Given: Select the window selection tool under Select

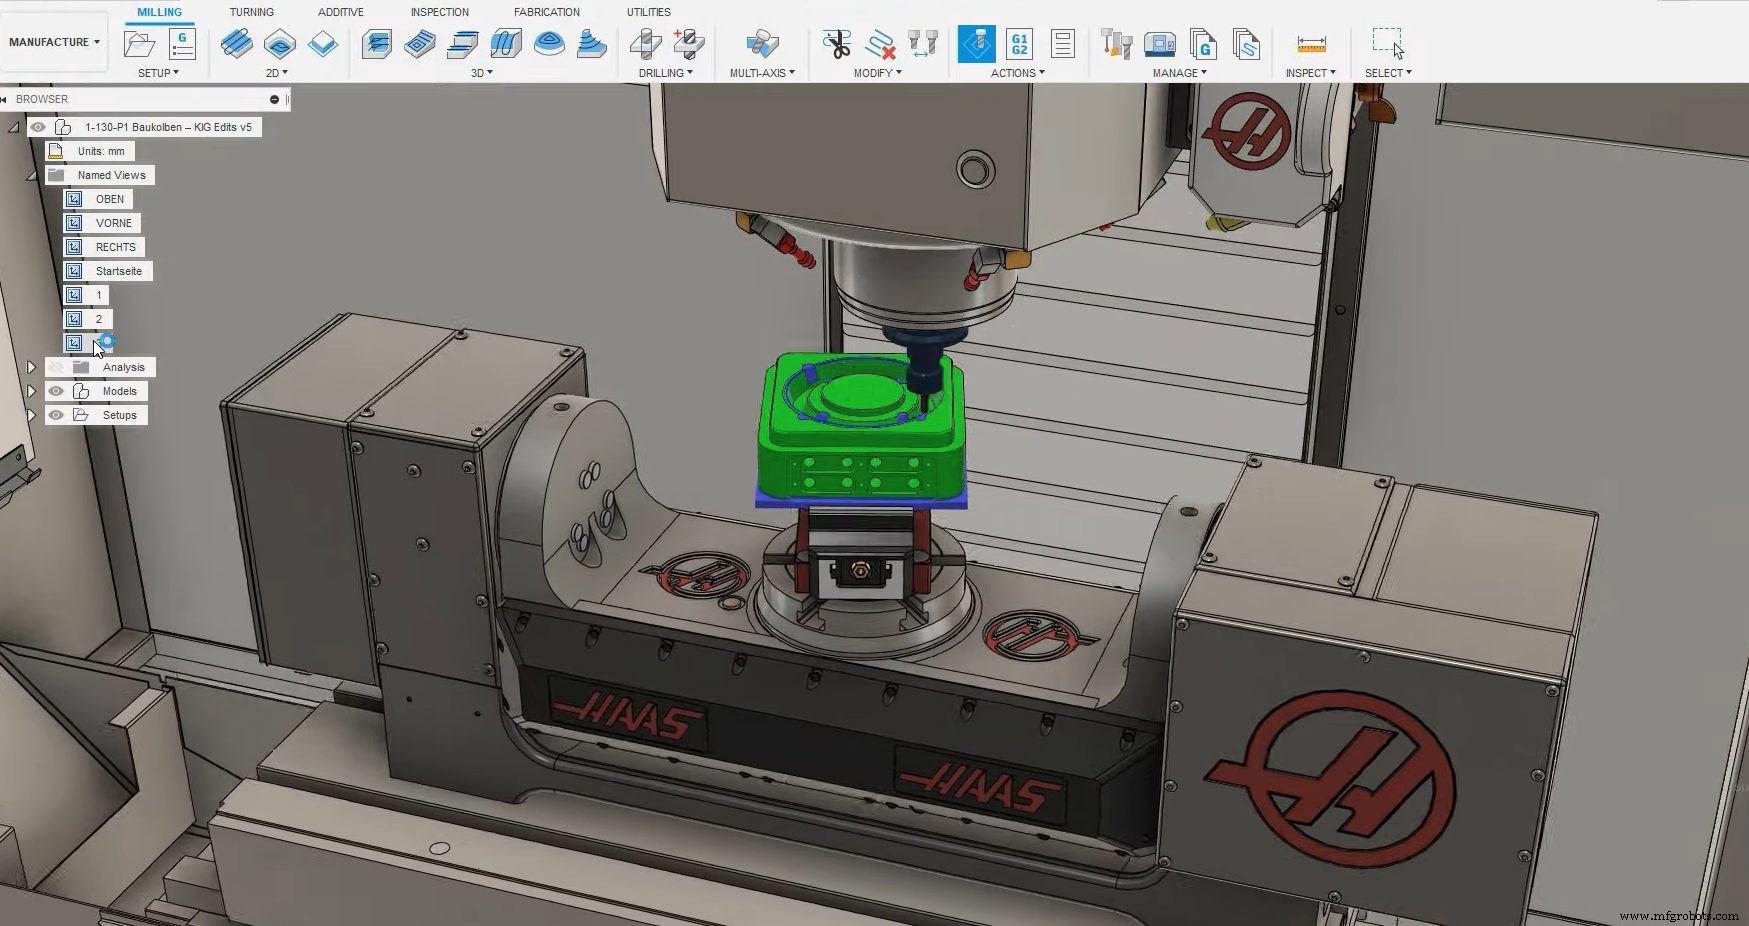Looking at the screenshot, I should pos(1388,40).
